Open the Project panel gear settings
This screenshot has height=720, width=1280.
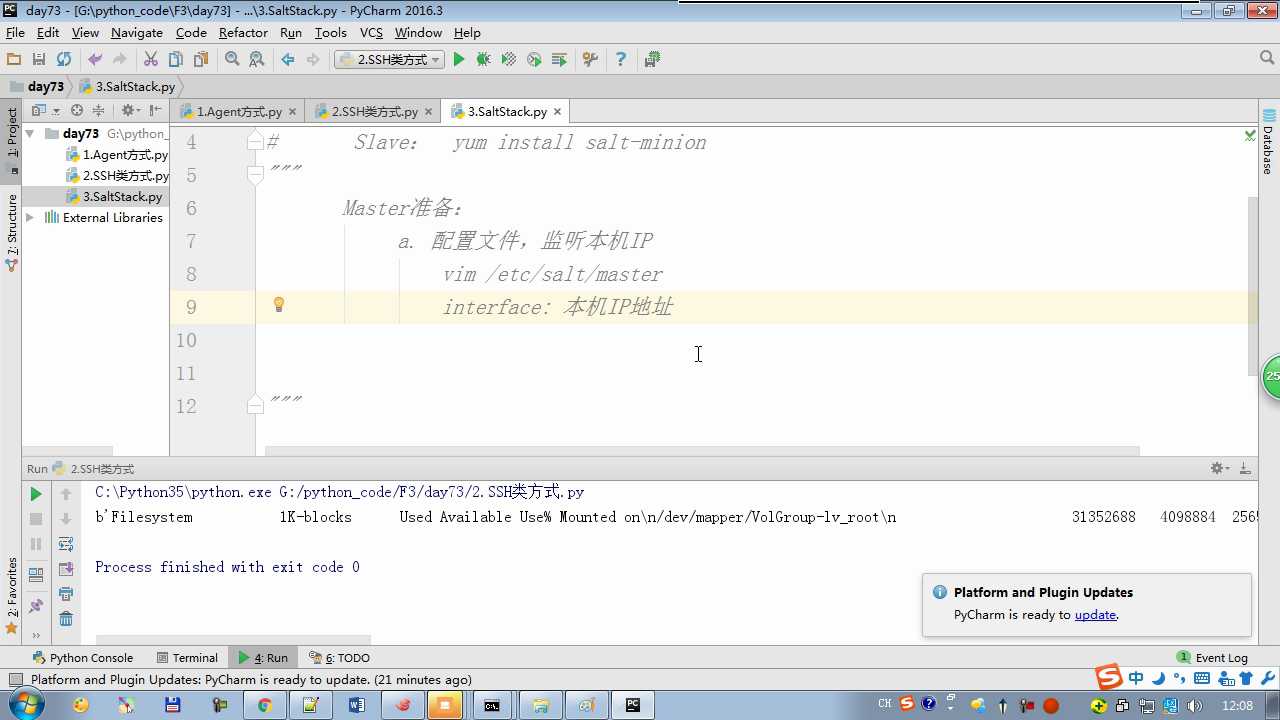pos(130,111)
